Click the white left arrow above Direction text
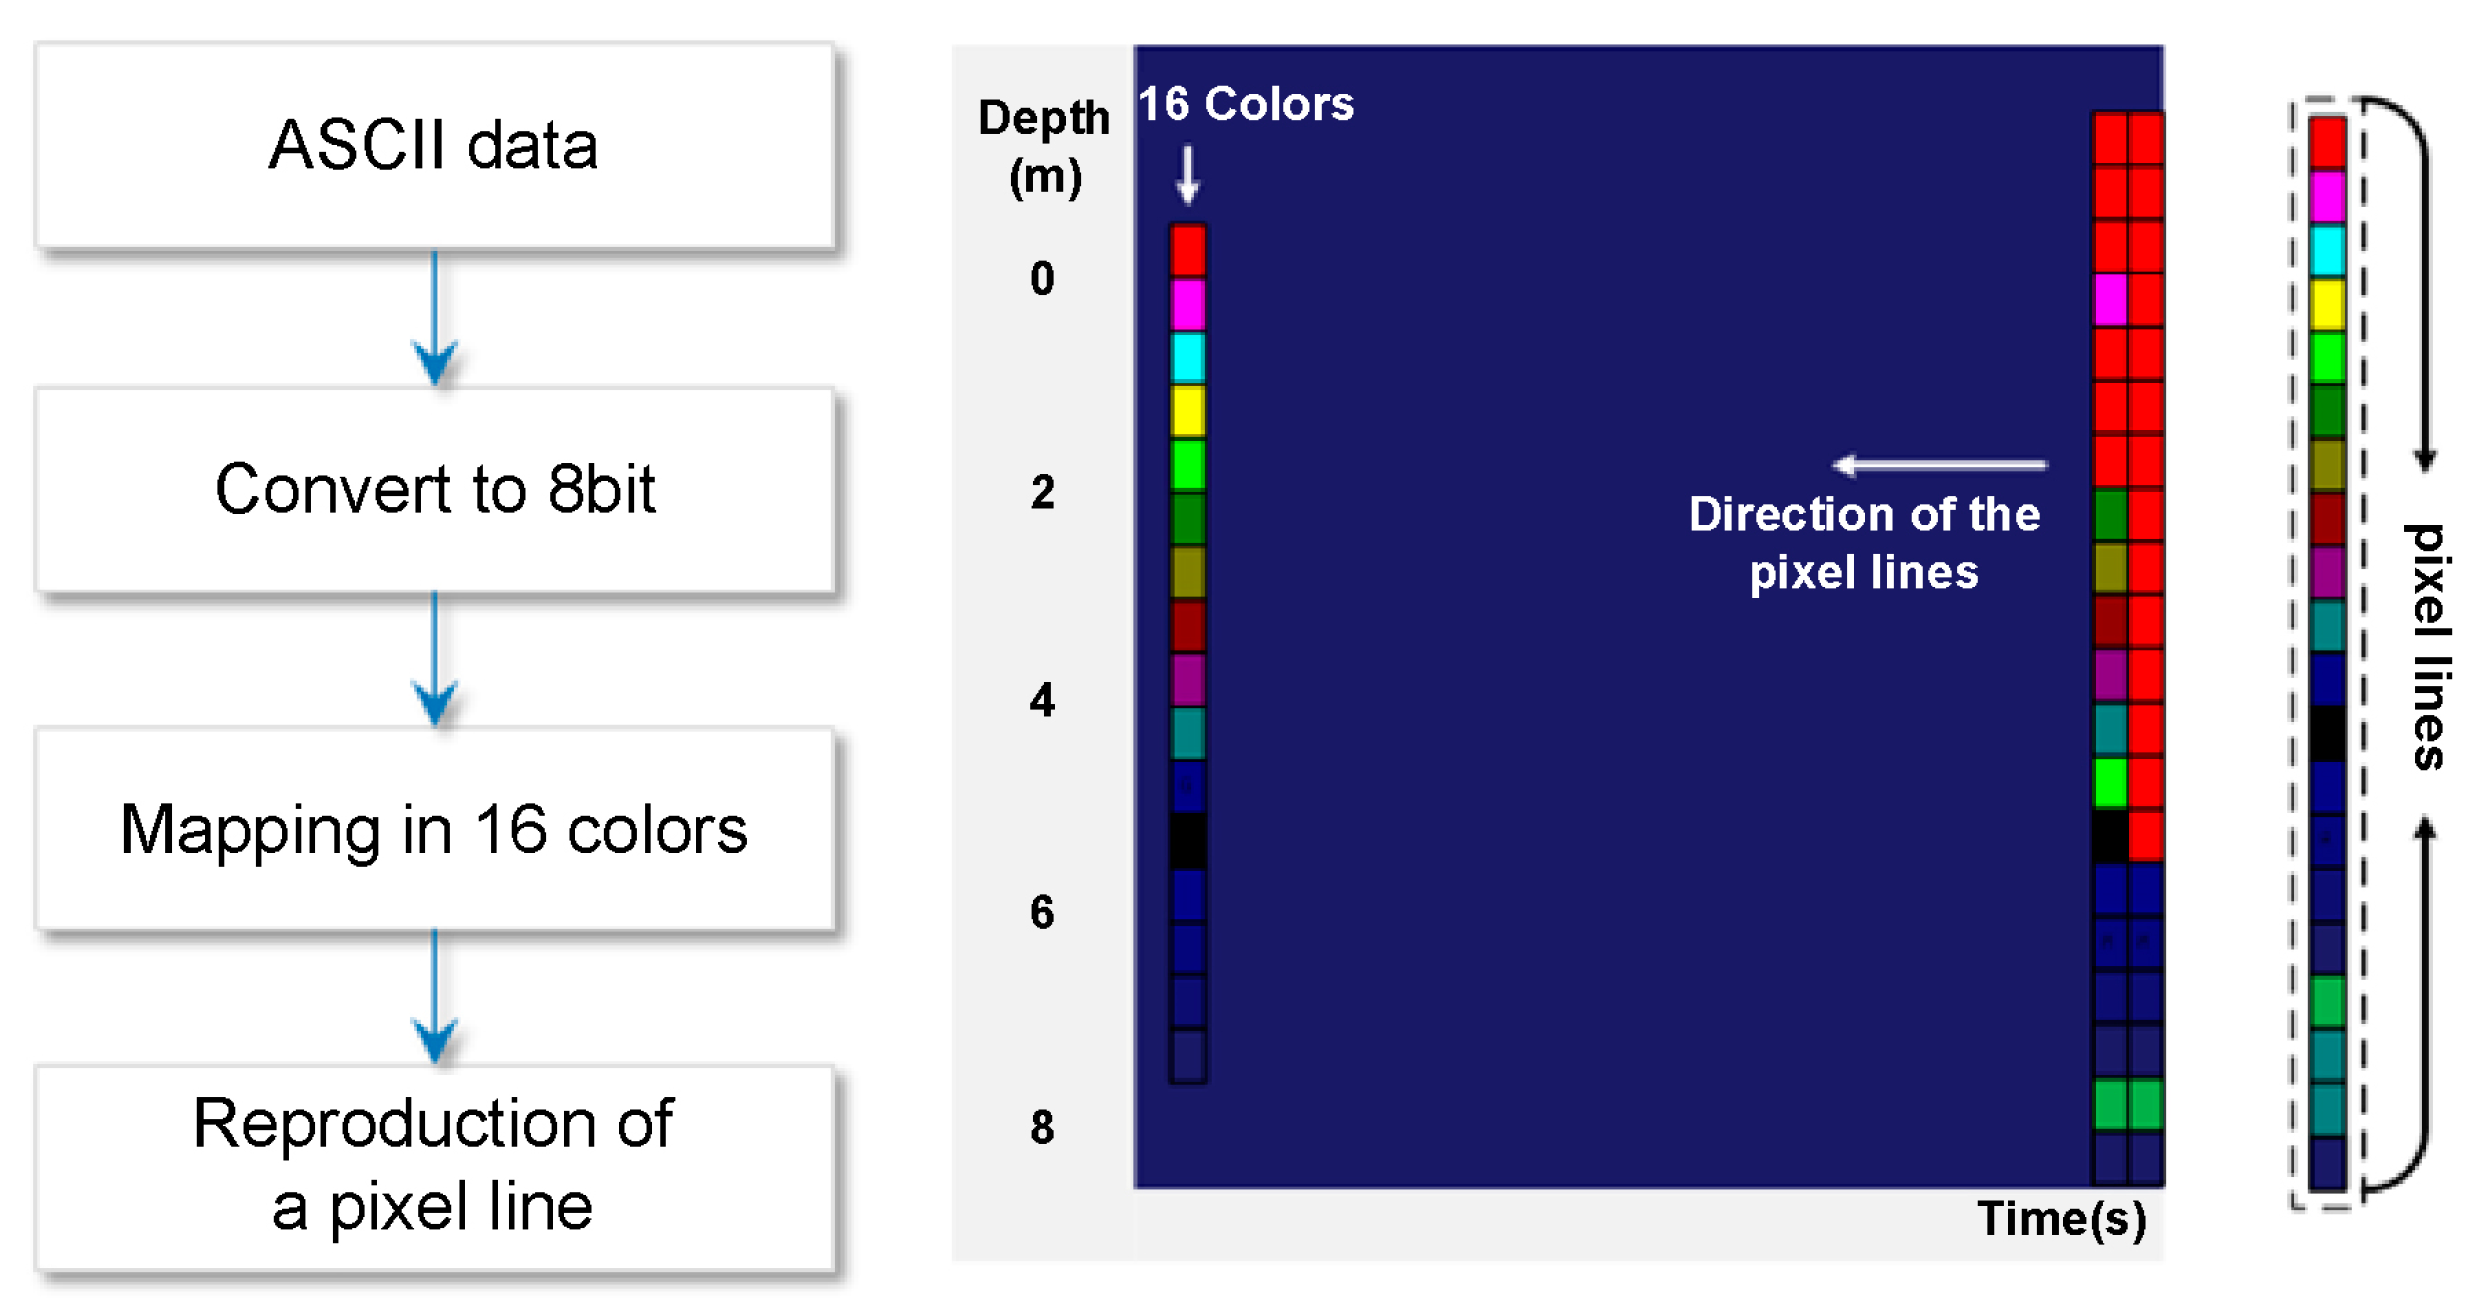 [x=1938, y=465]
